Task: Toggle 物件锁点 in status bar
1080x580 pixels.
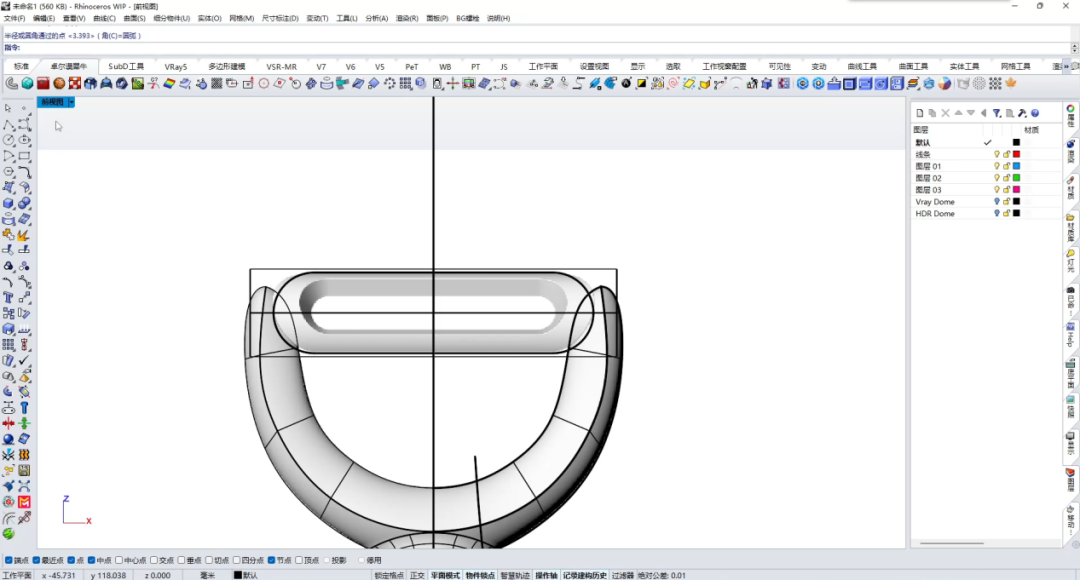Action: 480,575
